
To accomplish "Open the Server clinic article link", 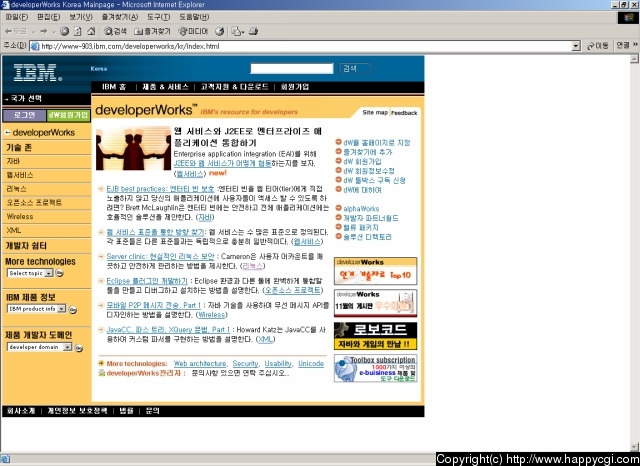I will click(160, 256).
